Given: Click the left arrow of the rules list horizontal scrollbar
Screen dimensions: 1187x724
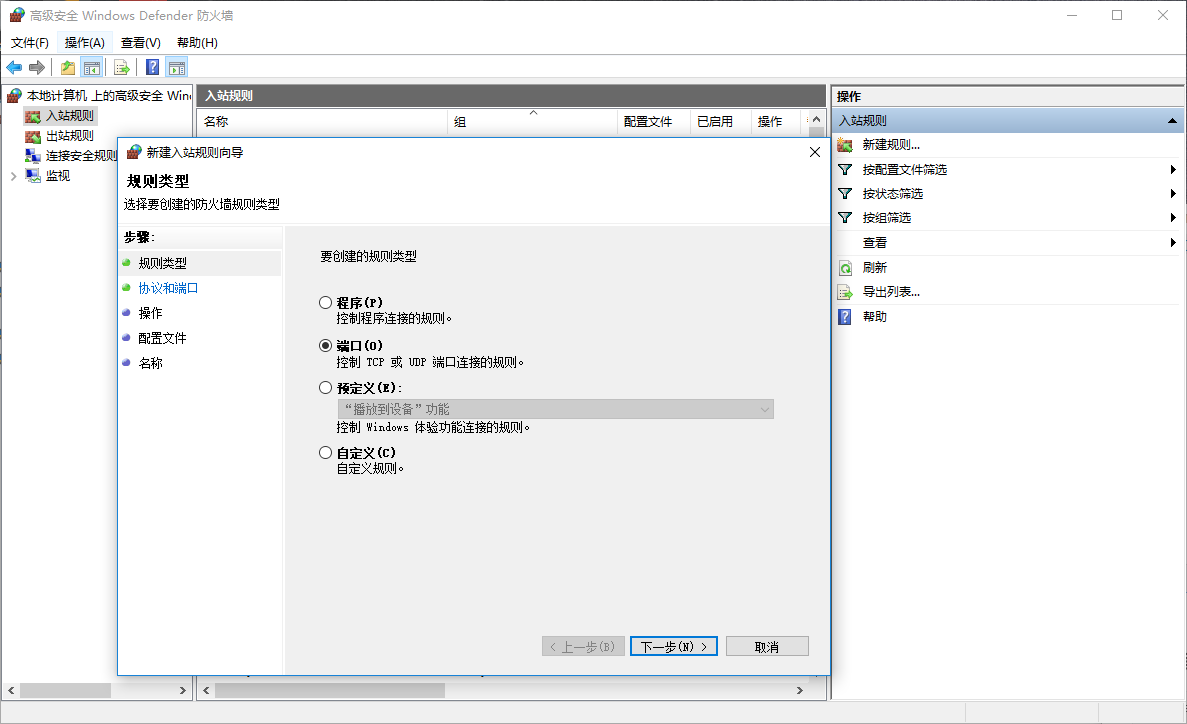Looking at the screenshot, I should click(206, 691).
